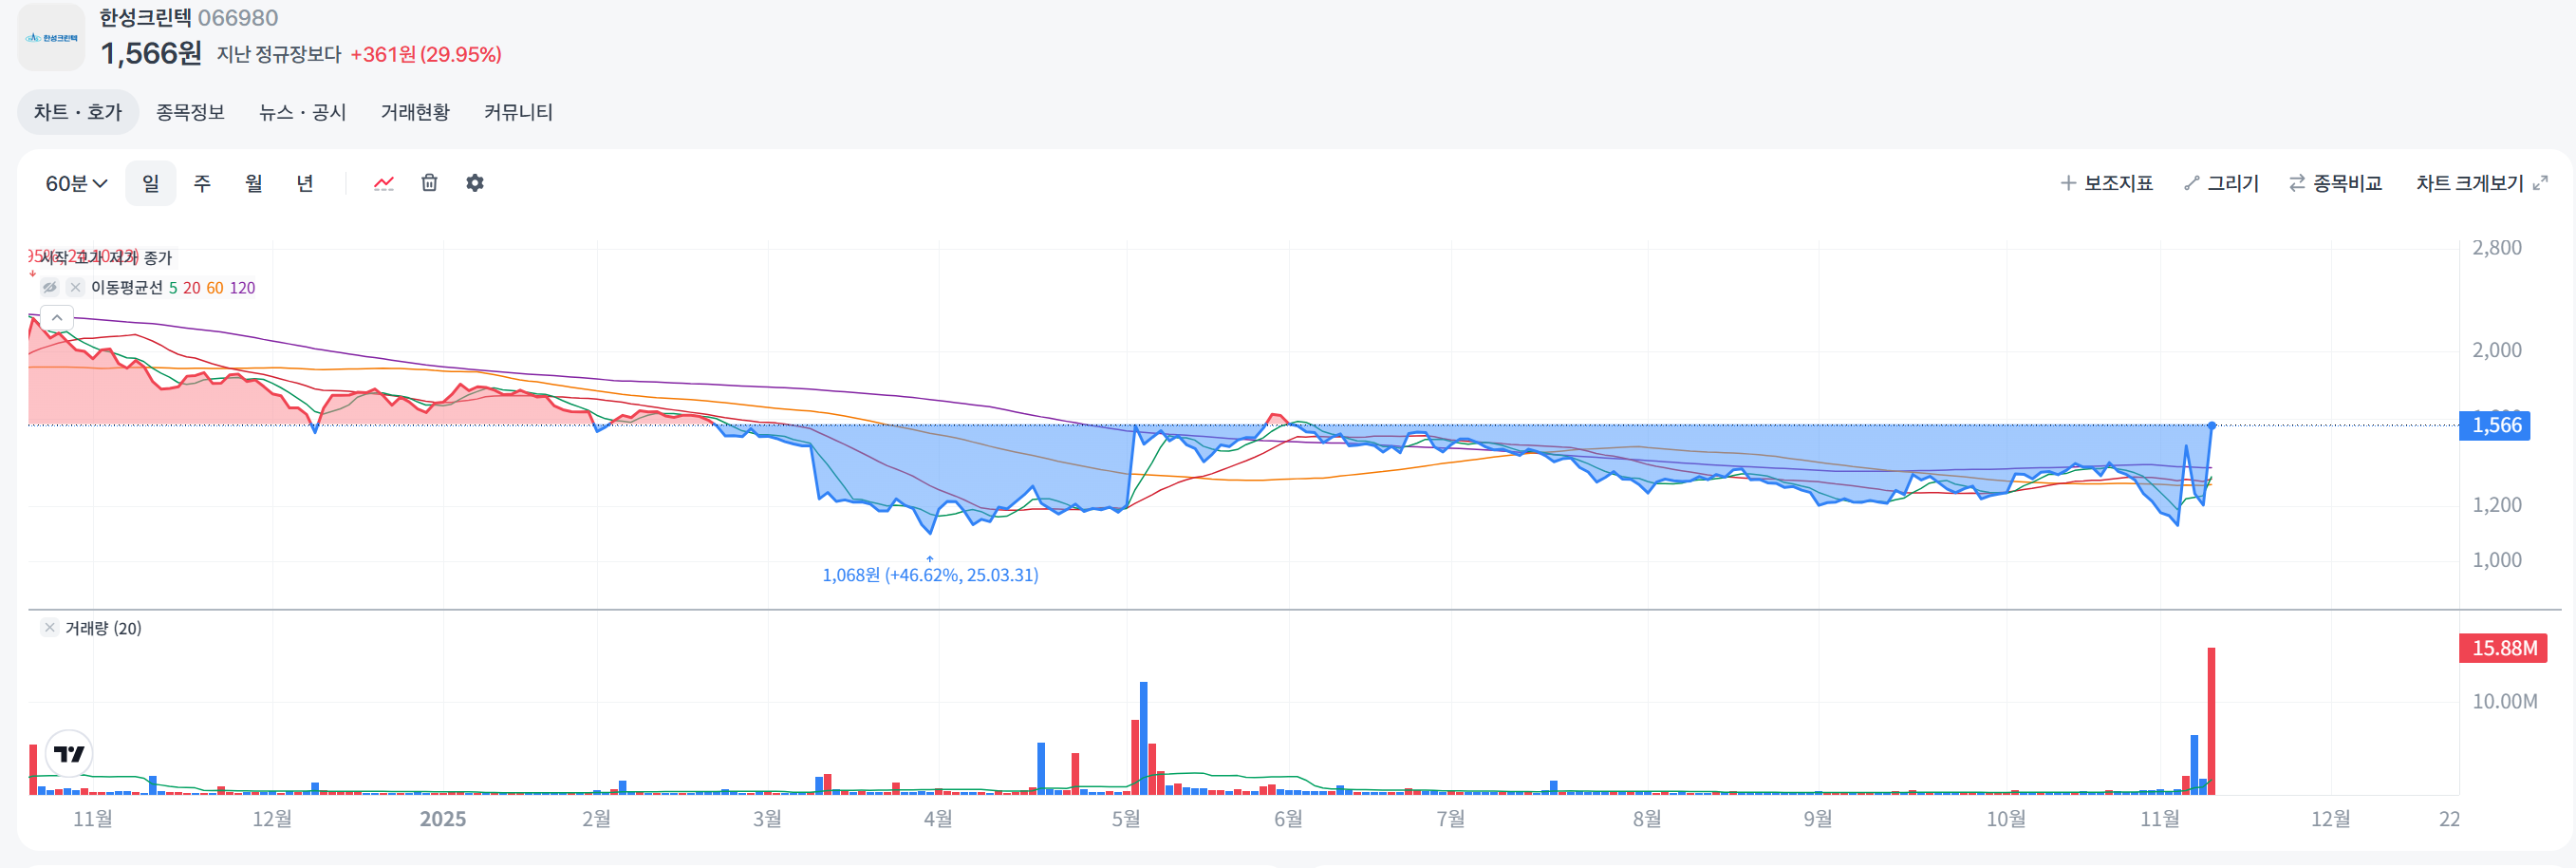This screenshot has width=2576, height=868.
Task: Select the 년 yearly chart period
Action: 305,183
